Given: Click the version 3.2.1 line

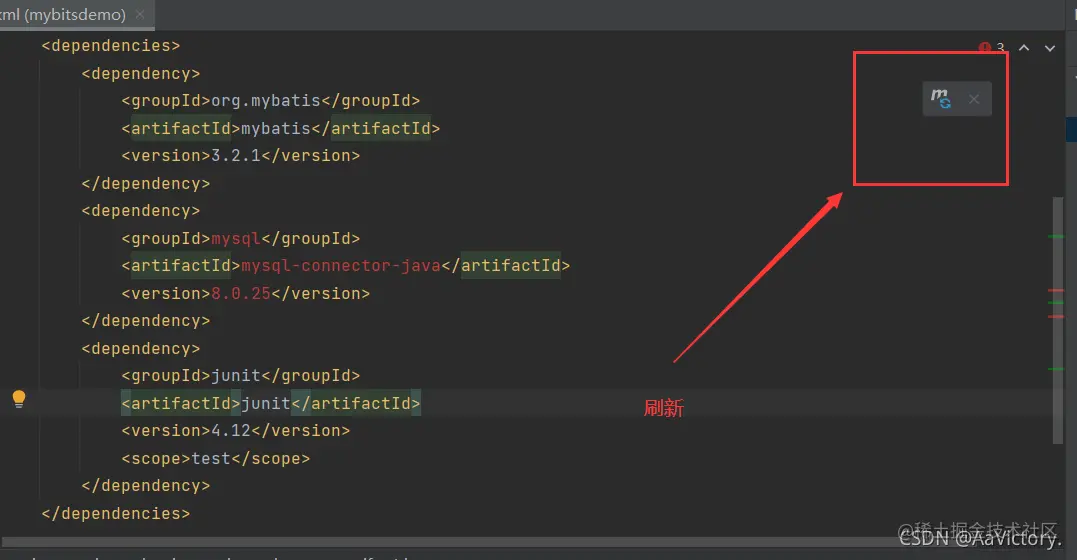Looking at the screenshot, I should pos(240,156).
